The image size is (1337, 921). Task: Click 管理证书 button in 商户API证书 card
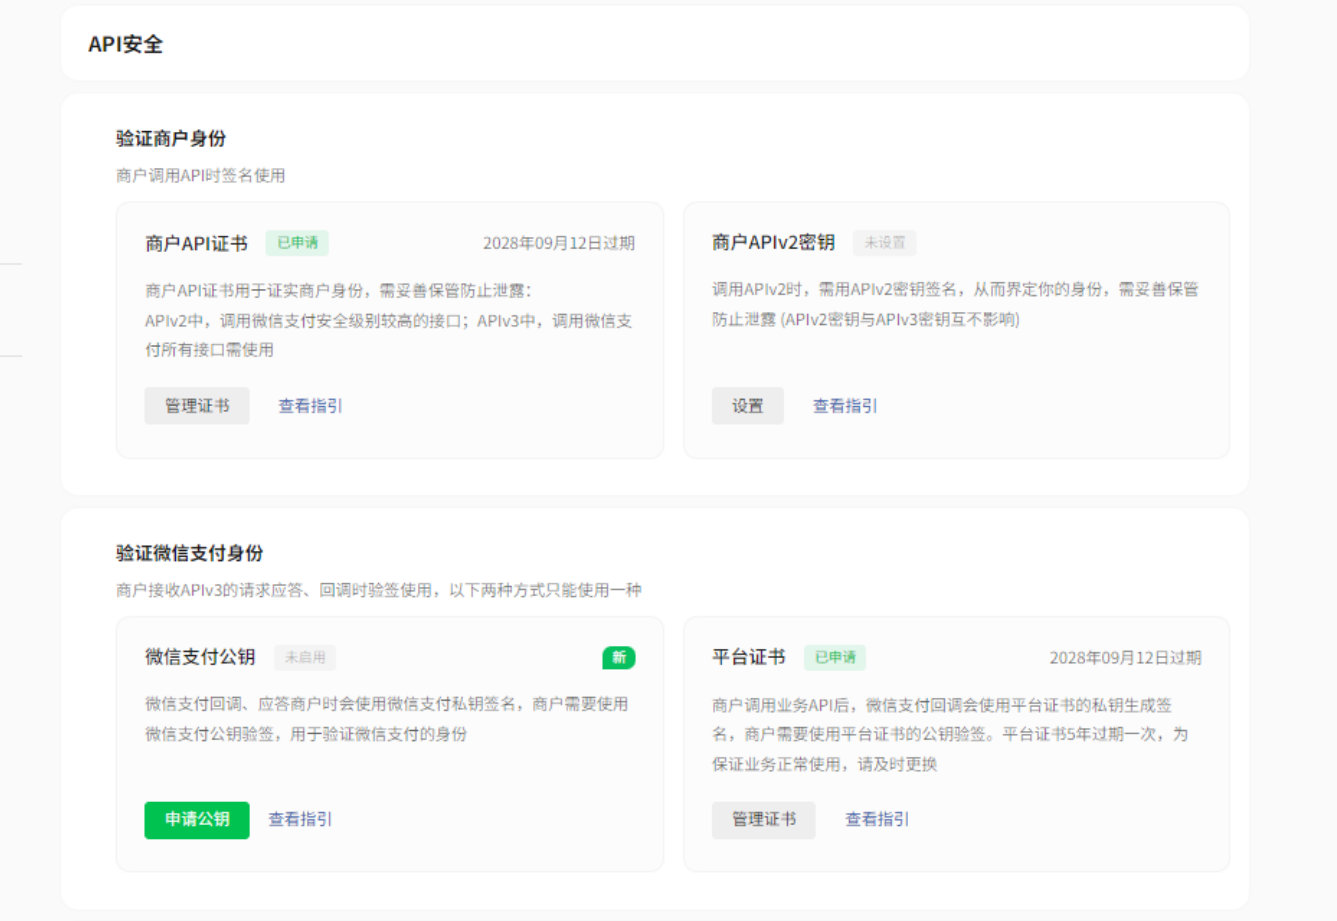click(197, 406)
